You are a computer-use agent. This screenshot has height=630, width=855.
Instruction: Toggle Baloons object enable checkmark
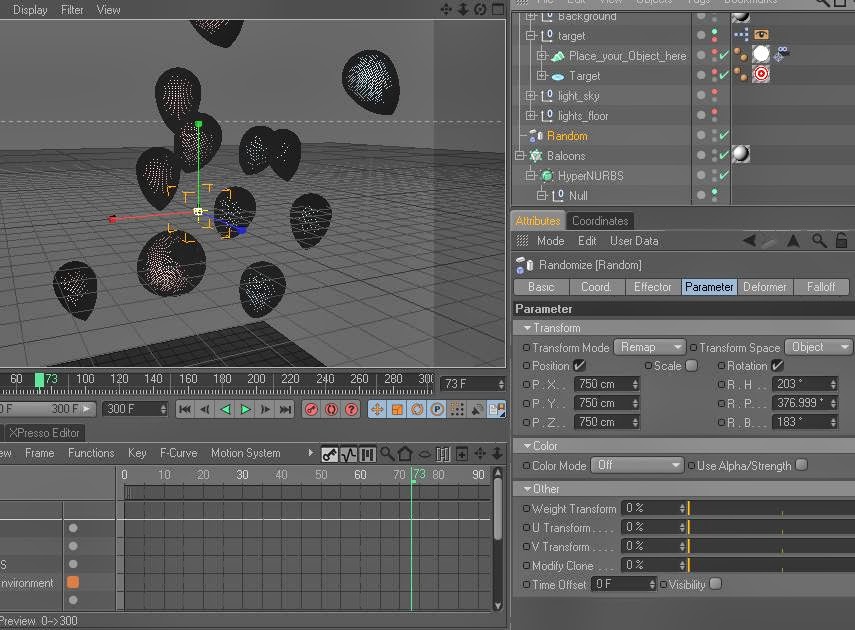click(x=724, y=155)
